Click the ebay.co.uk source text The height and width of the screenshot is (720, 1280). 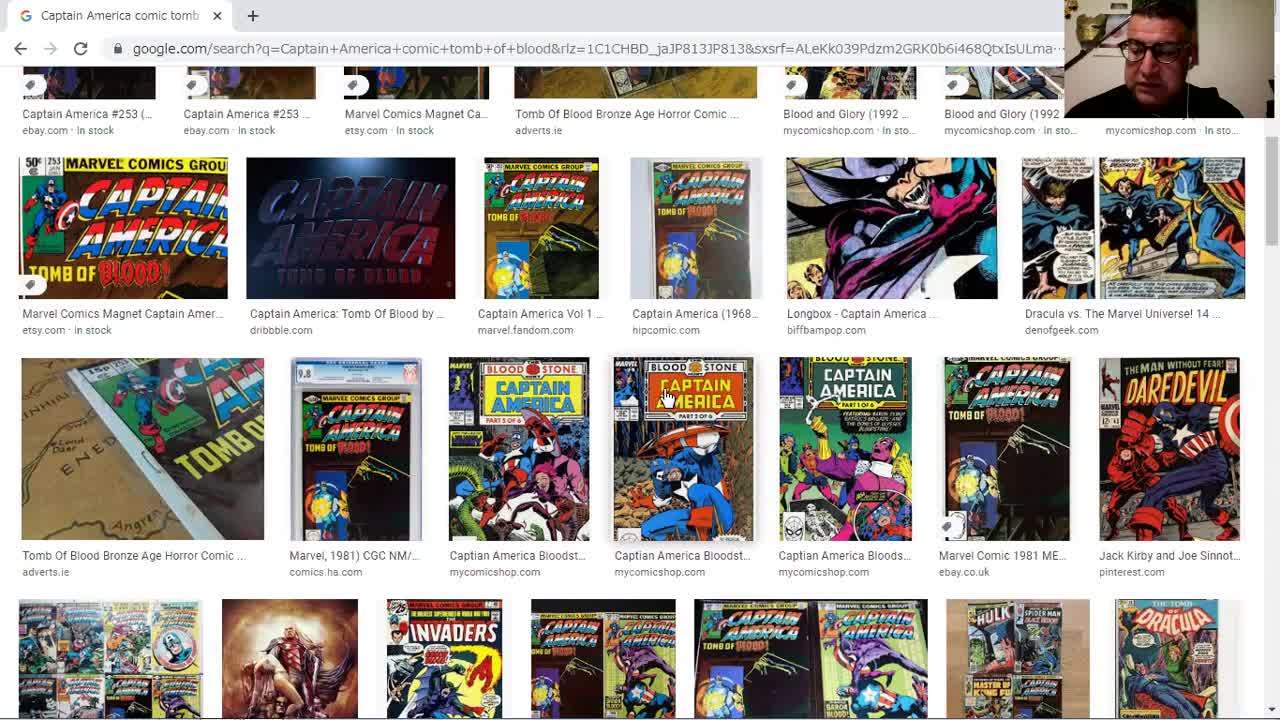[x=964, y=572]
